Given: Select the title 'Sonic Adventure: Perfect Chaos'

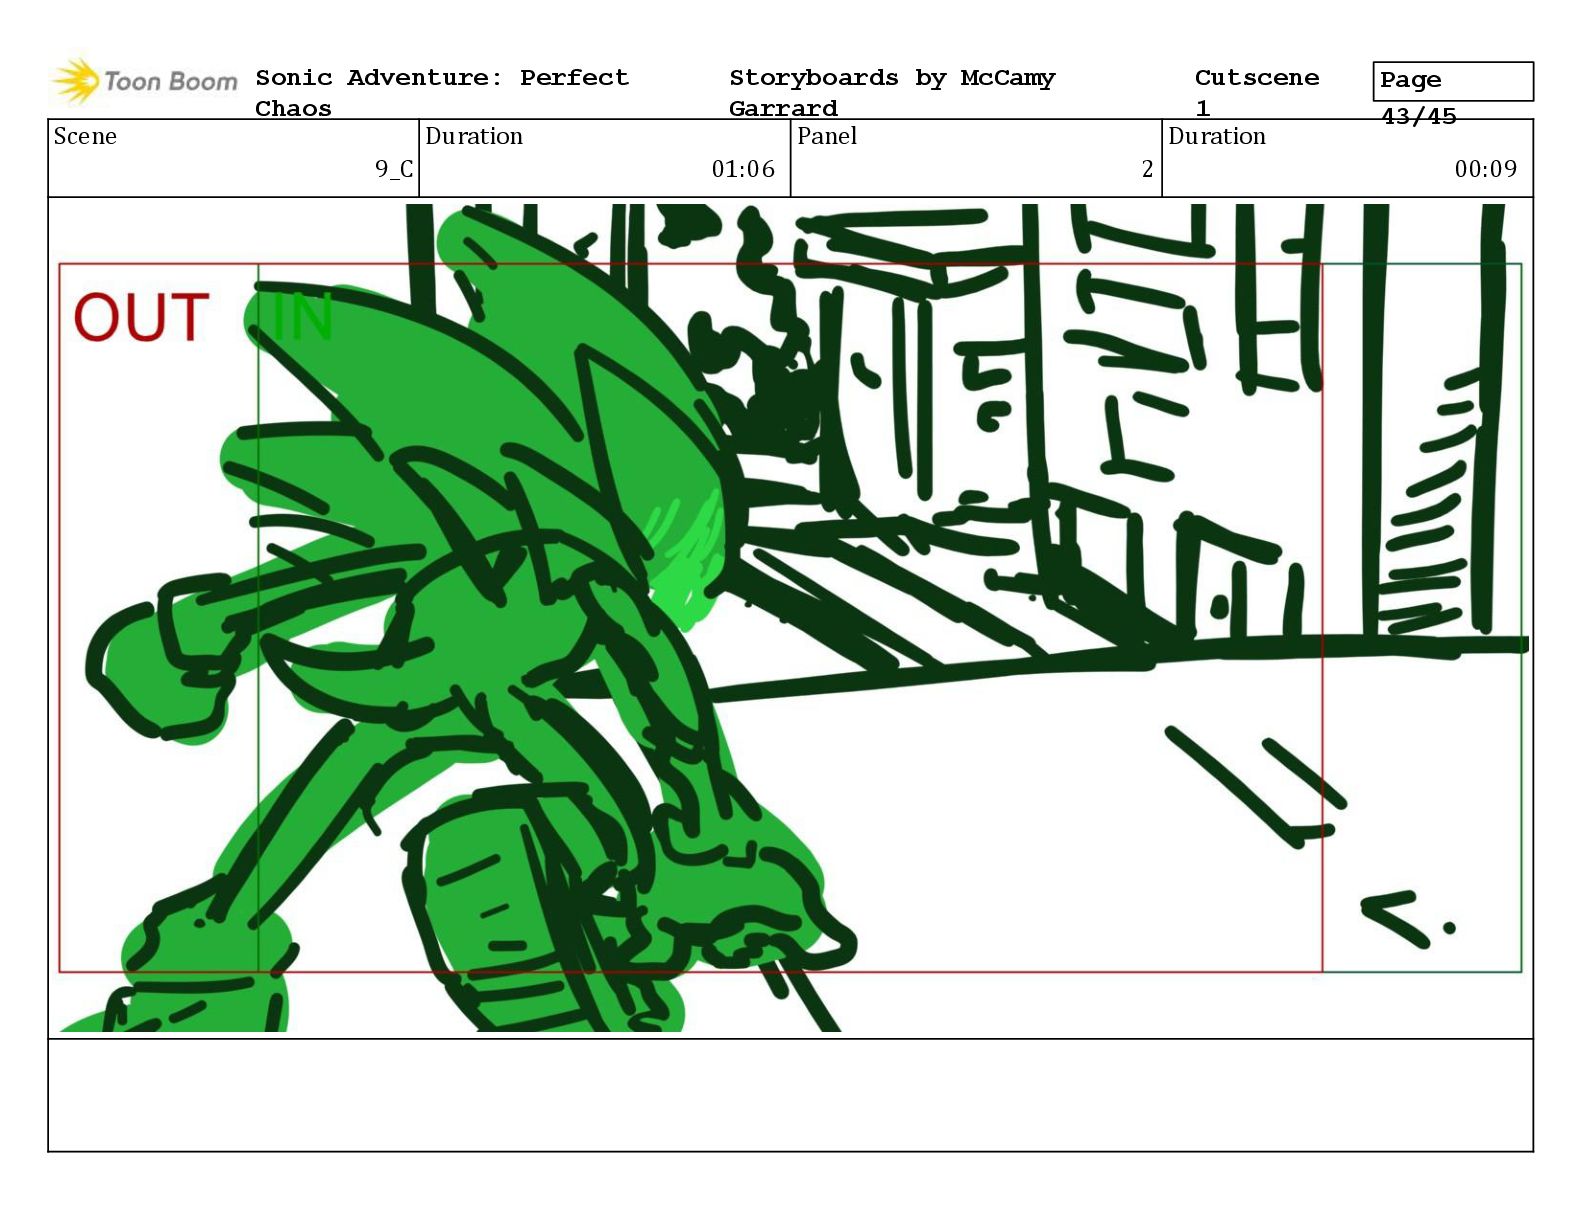Looking at the screenshot, I should tap(442, 93).
